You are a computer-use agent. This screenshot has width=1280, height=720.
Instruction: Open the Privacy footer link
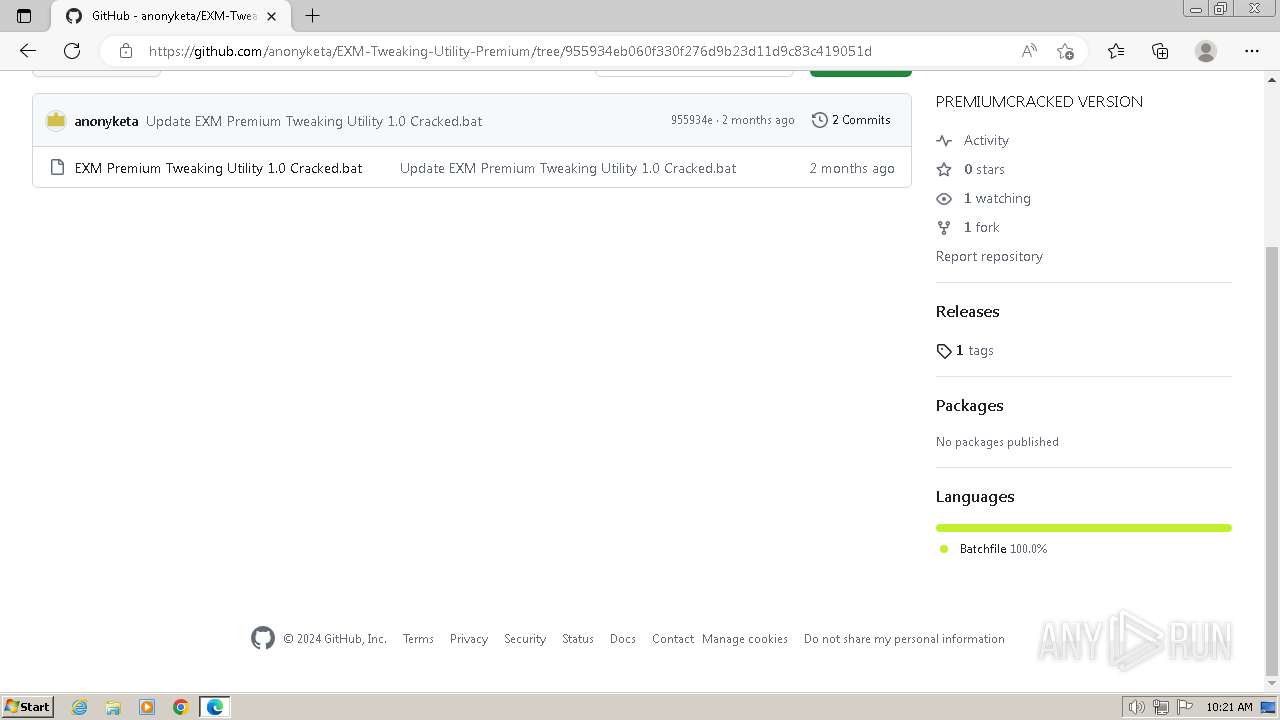(469, 639)
